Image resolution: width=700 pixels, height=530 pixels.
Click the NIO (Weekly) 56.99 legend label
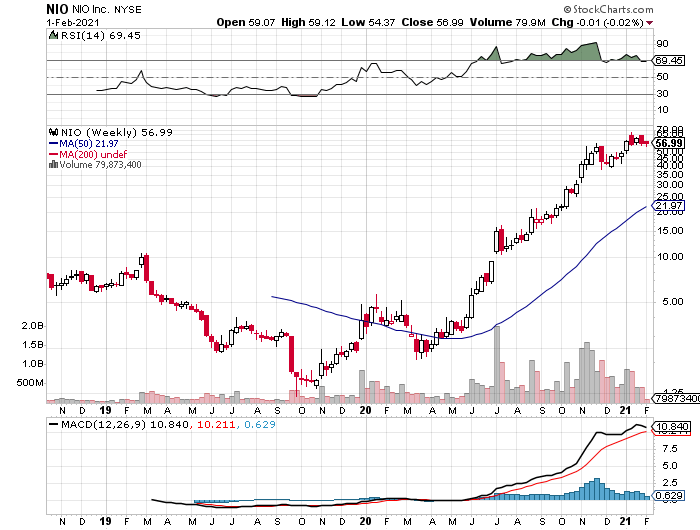pyautogui.click(x=117, y=133)
